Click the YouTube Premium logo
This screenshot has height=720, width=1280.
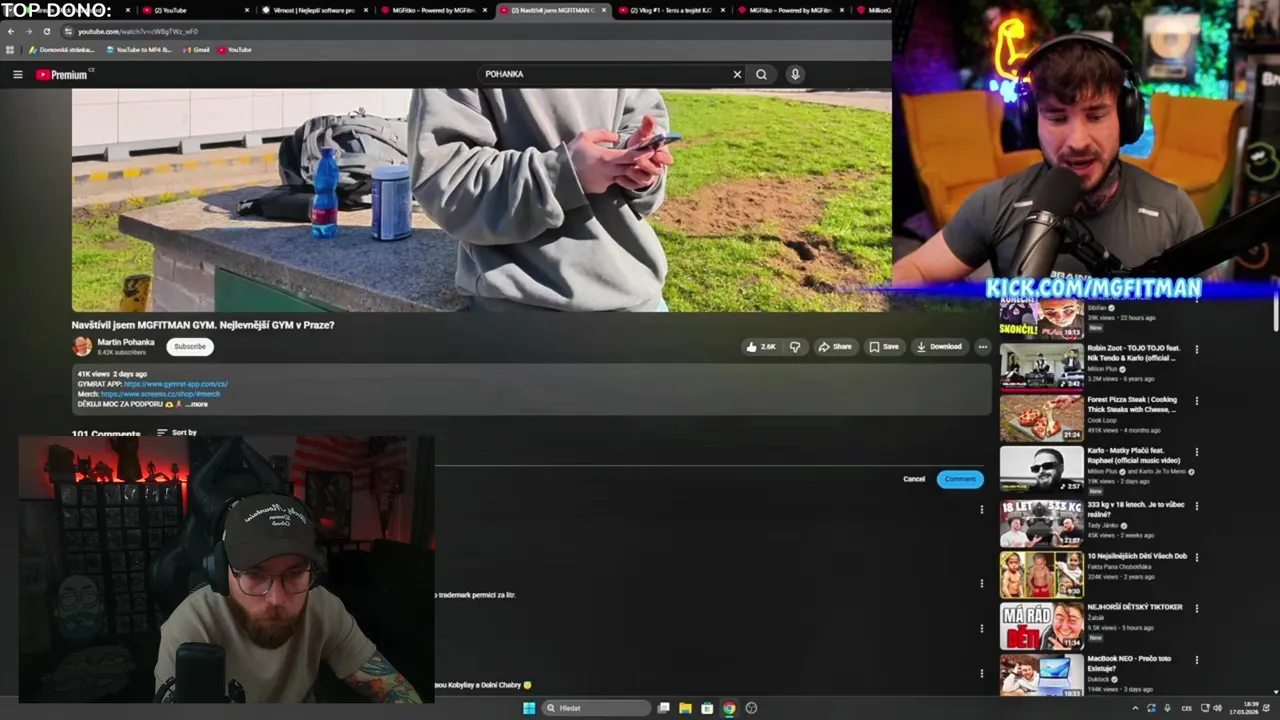pos(64,74)
